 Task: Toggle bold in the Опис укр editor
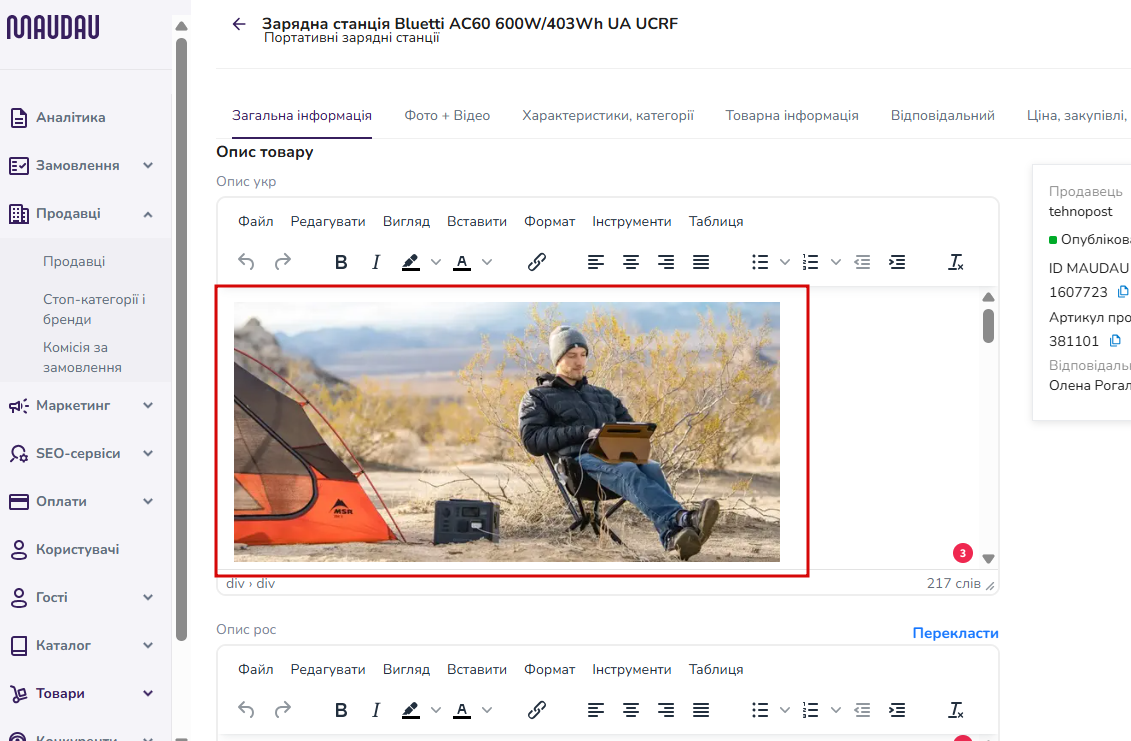point(341,262)
